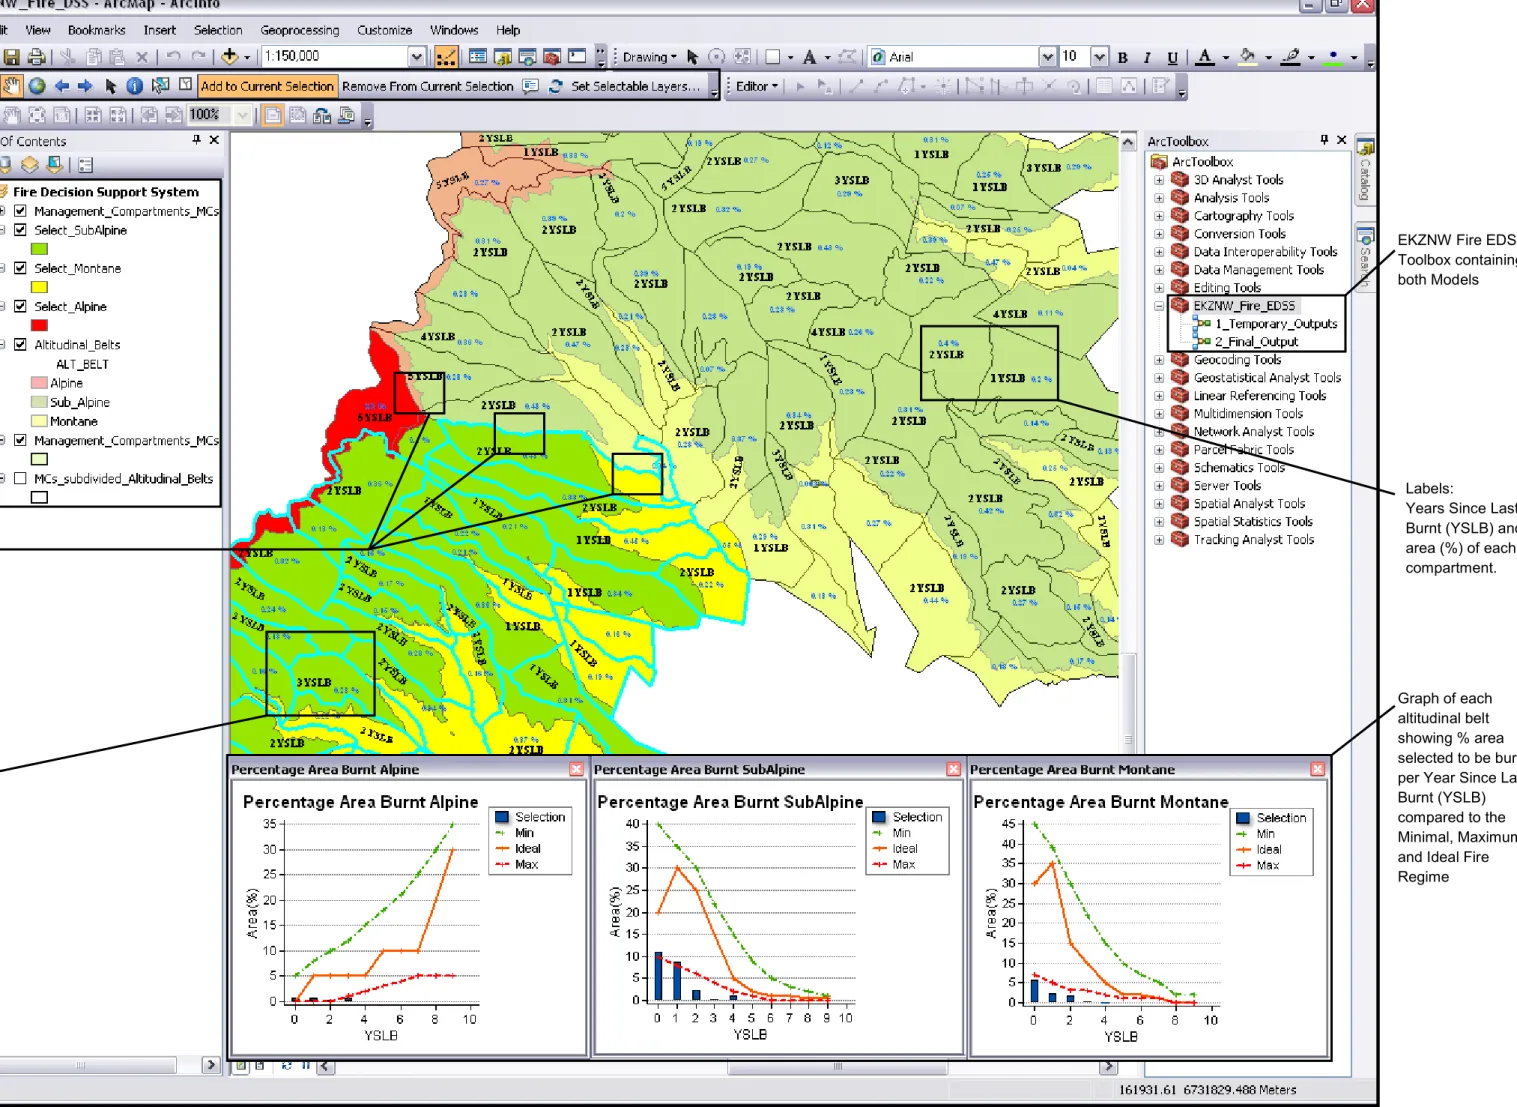Toggle the Altitudinal_Belts layer checkbox
1517x1107 pixels.
[x=20, y=344]
